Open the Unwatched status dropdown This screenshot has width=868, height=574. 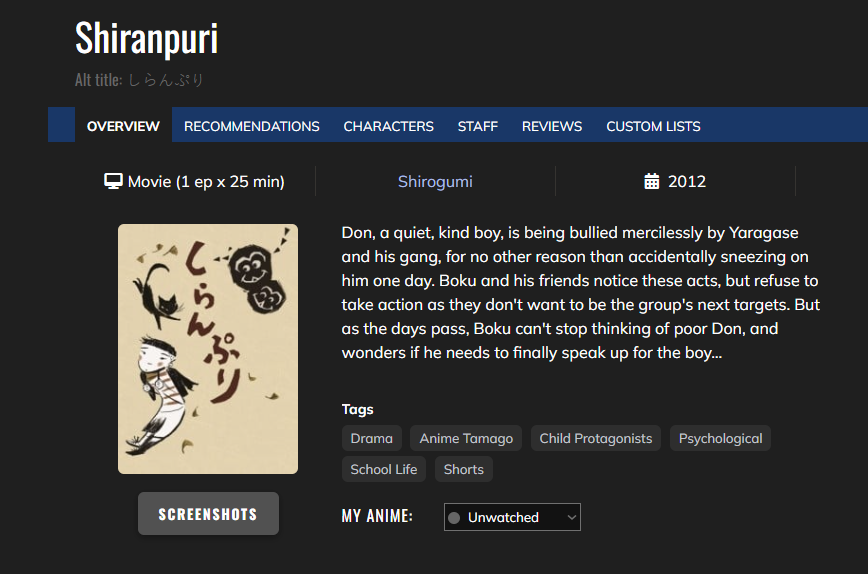(x=512, y=517)
